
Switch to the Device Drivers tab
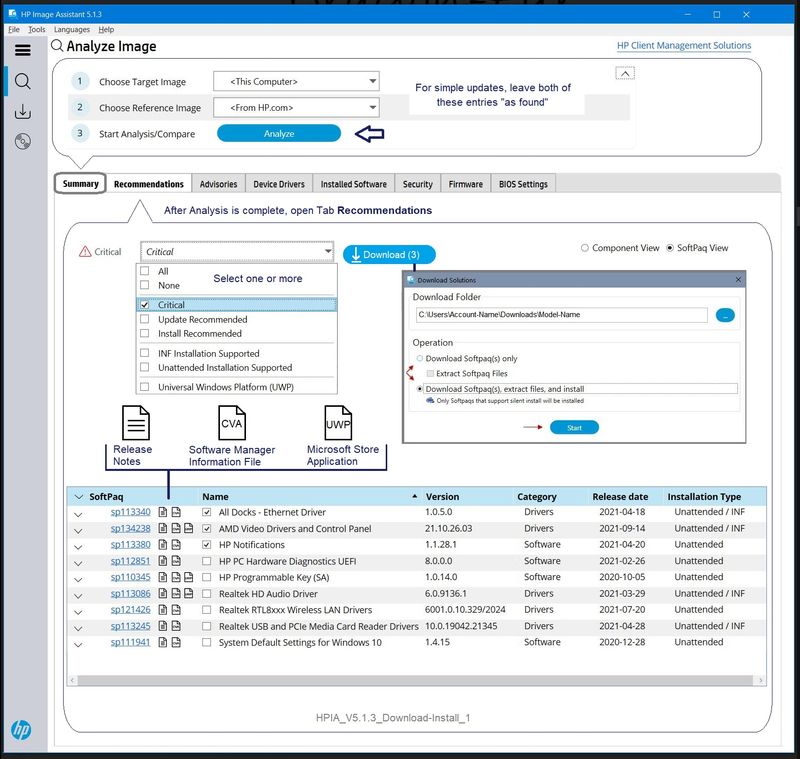(x=279, y=184)
